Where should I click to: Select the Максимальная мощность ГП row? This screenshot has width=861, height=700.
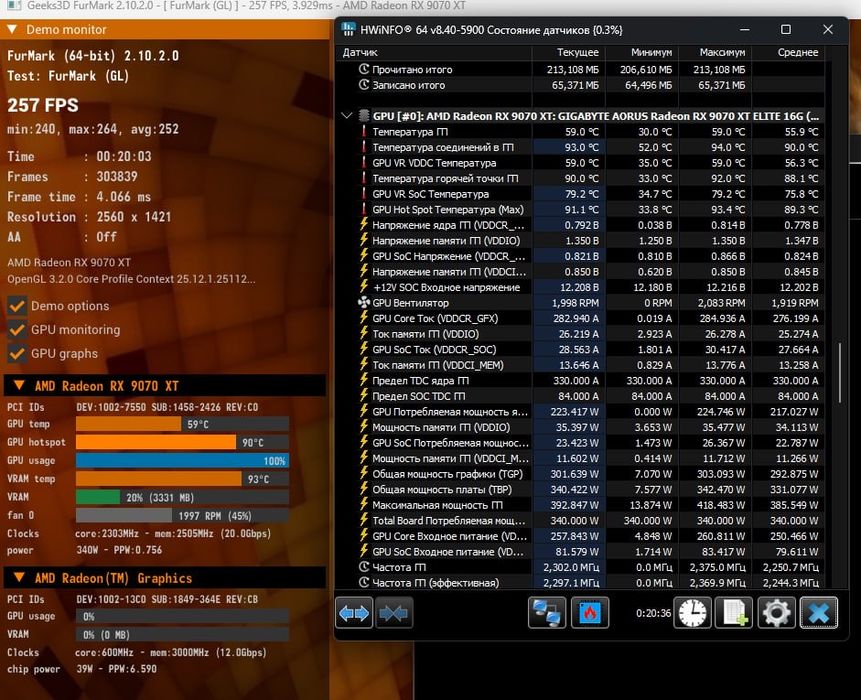tap(580, 505)
